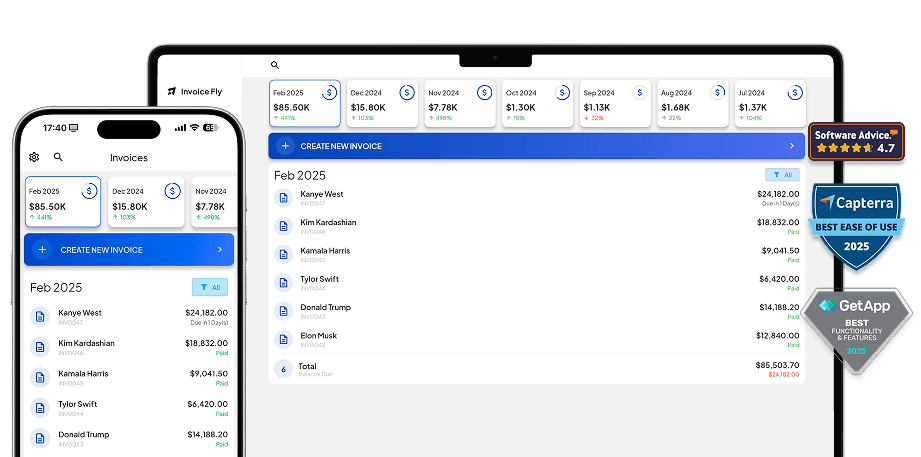Click the Software Advice 4.7 star rating badge
The height and width of the screenshot is (457, 921).
[x=855, y=142]
